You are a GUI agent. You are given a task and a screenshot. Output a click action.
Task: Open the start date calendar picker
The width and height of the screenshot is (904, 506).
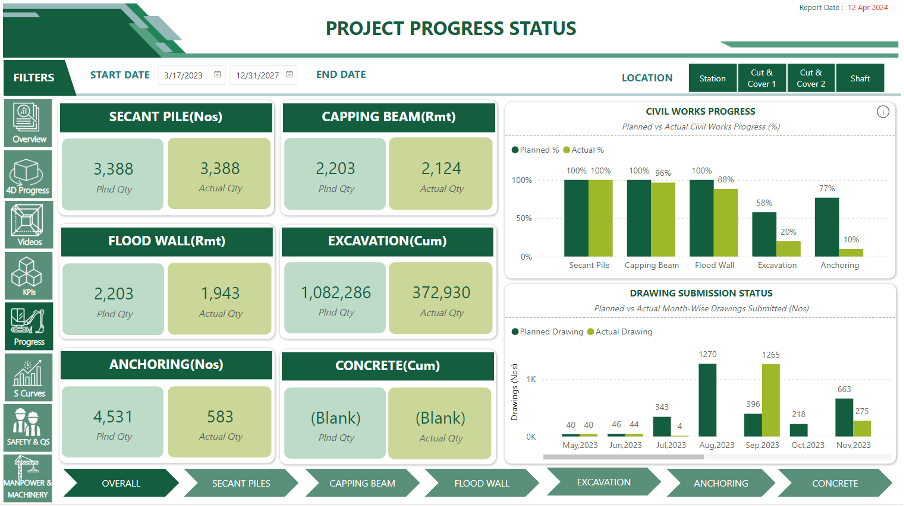[x=217, y=75]
